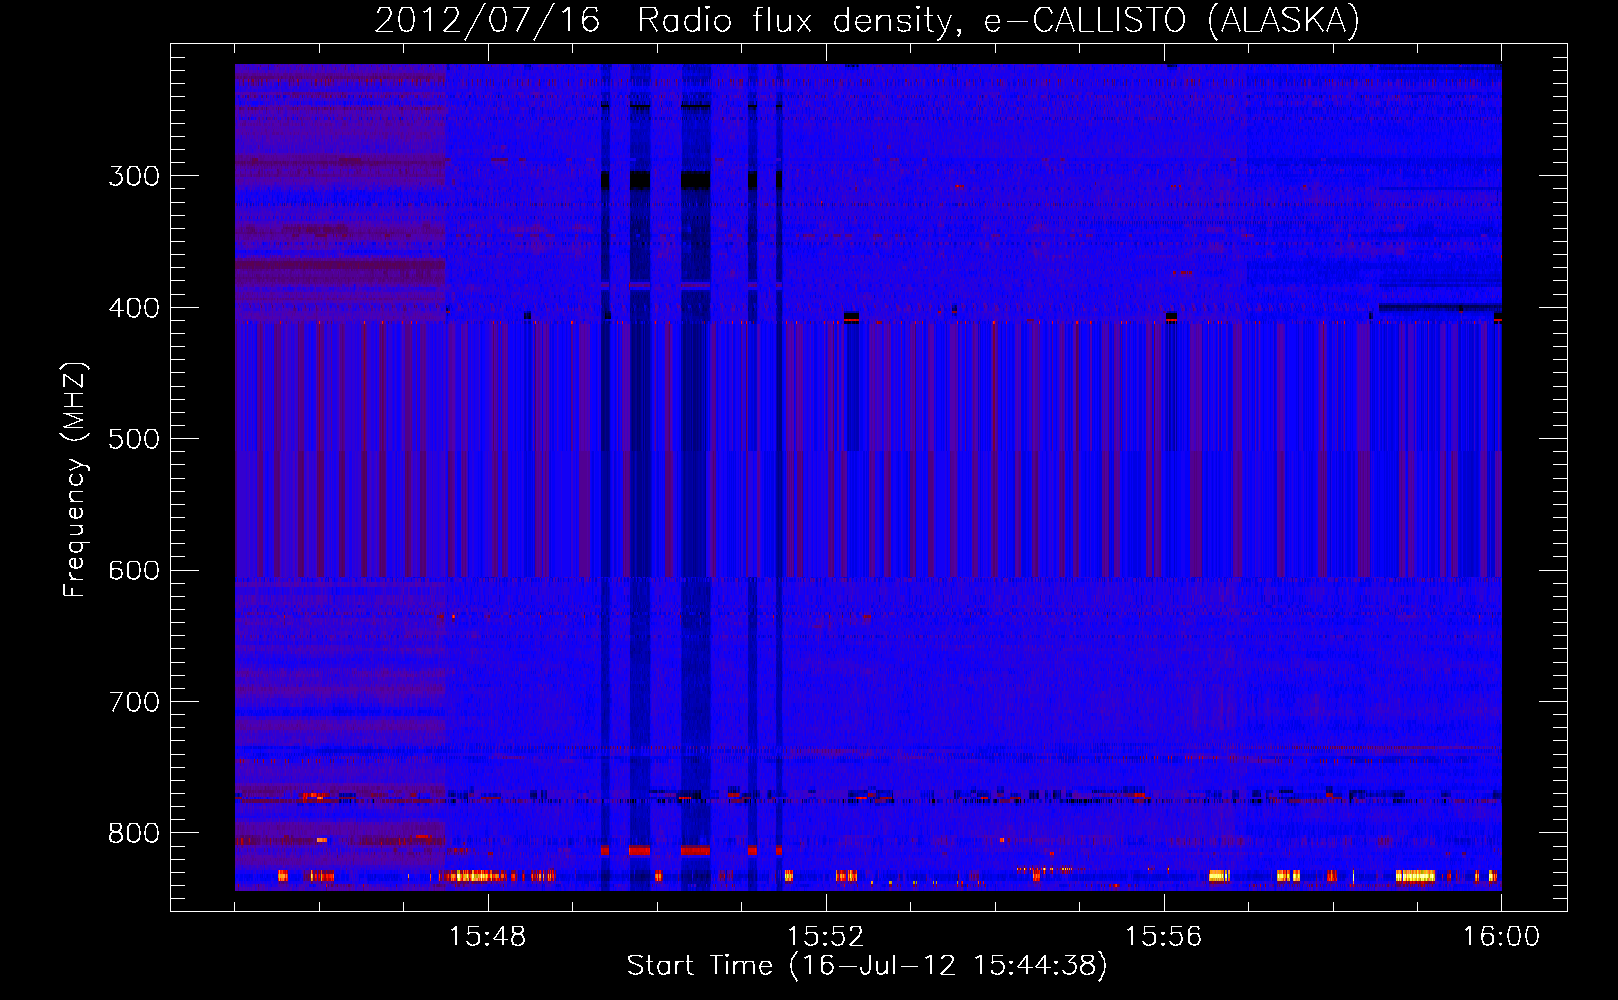1618x1000 pixels.
Task: Click the 300 frequency tick label
Action: pos(134,176)
